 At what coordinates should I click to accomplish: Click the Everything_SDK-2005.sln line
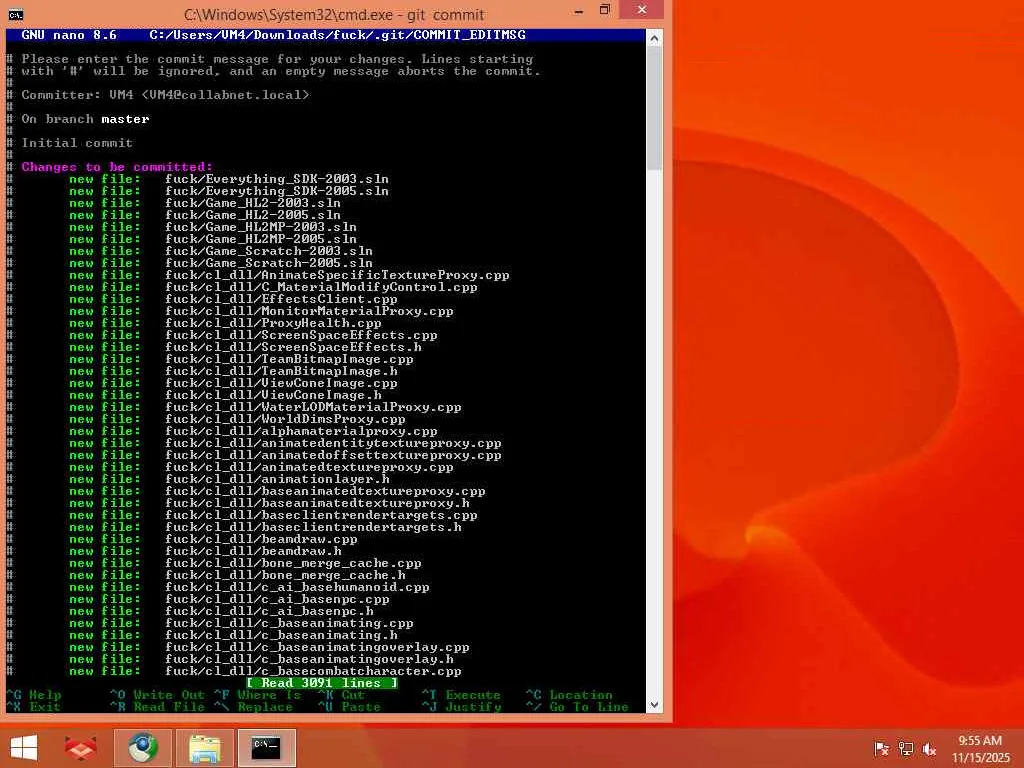tap(277, 191)
